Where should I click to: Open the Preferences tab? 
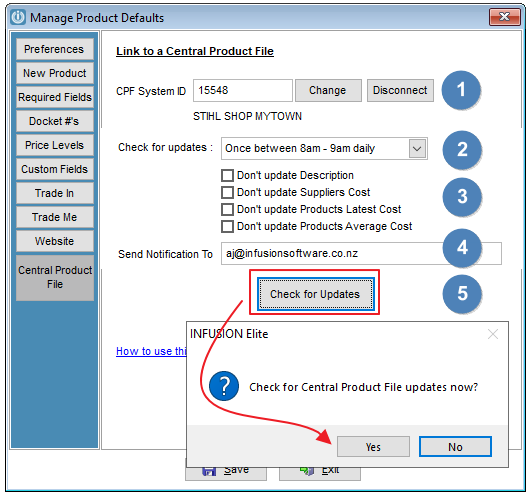click(54, 49)
